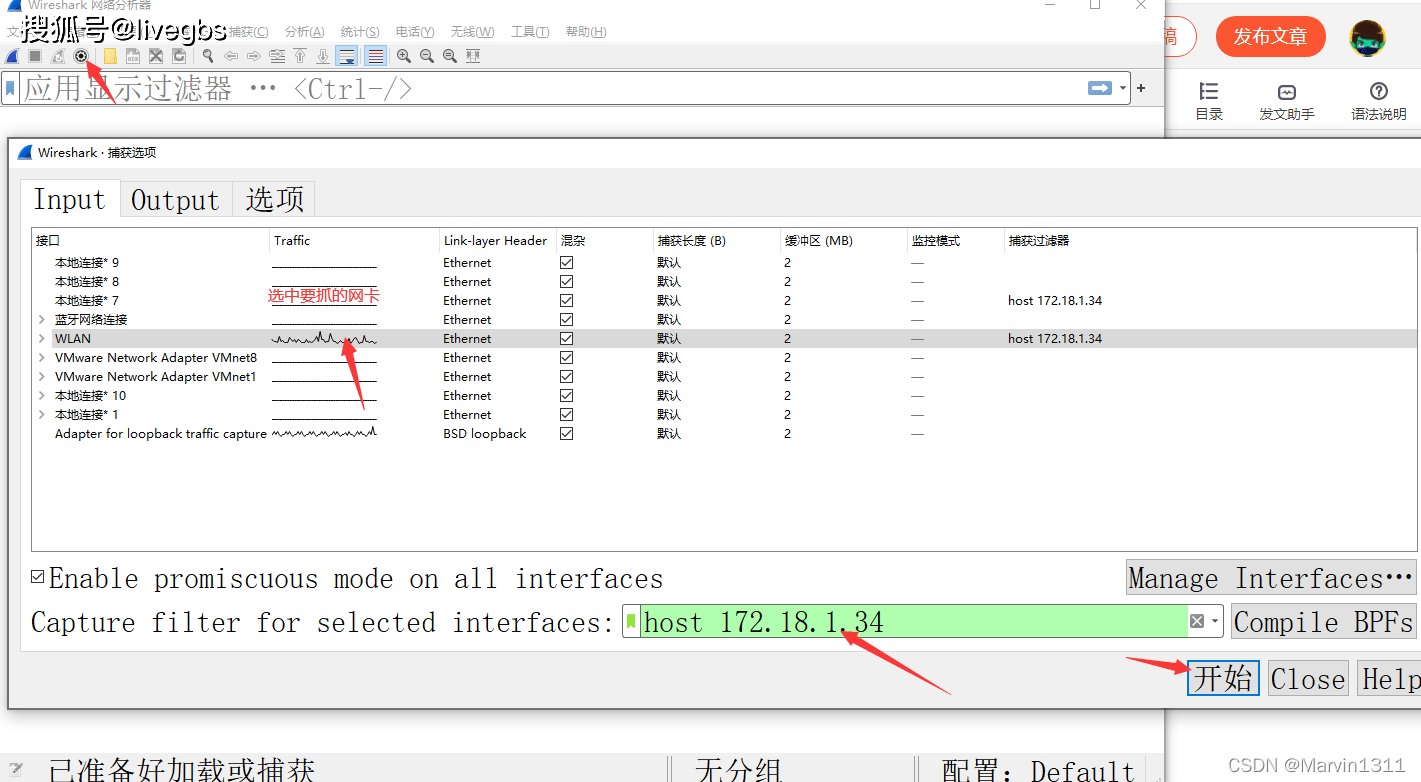Toggle promiscuous checkbox for VMnet8 adapter
The height and width of the screenshot is (782, 1421).
(567, 357)
